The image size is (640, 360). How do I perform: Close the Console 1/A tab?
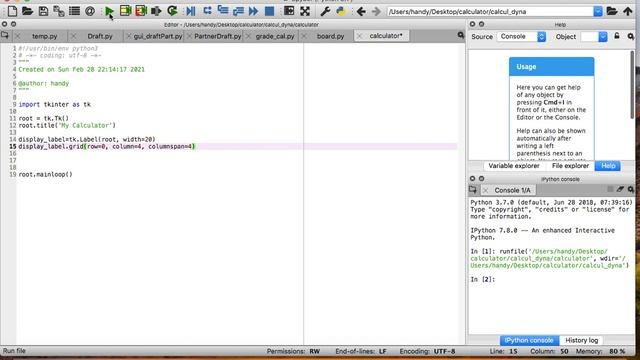click(x=485, y=190)
